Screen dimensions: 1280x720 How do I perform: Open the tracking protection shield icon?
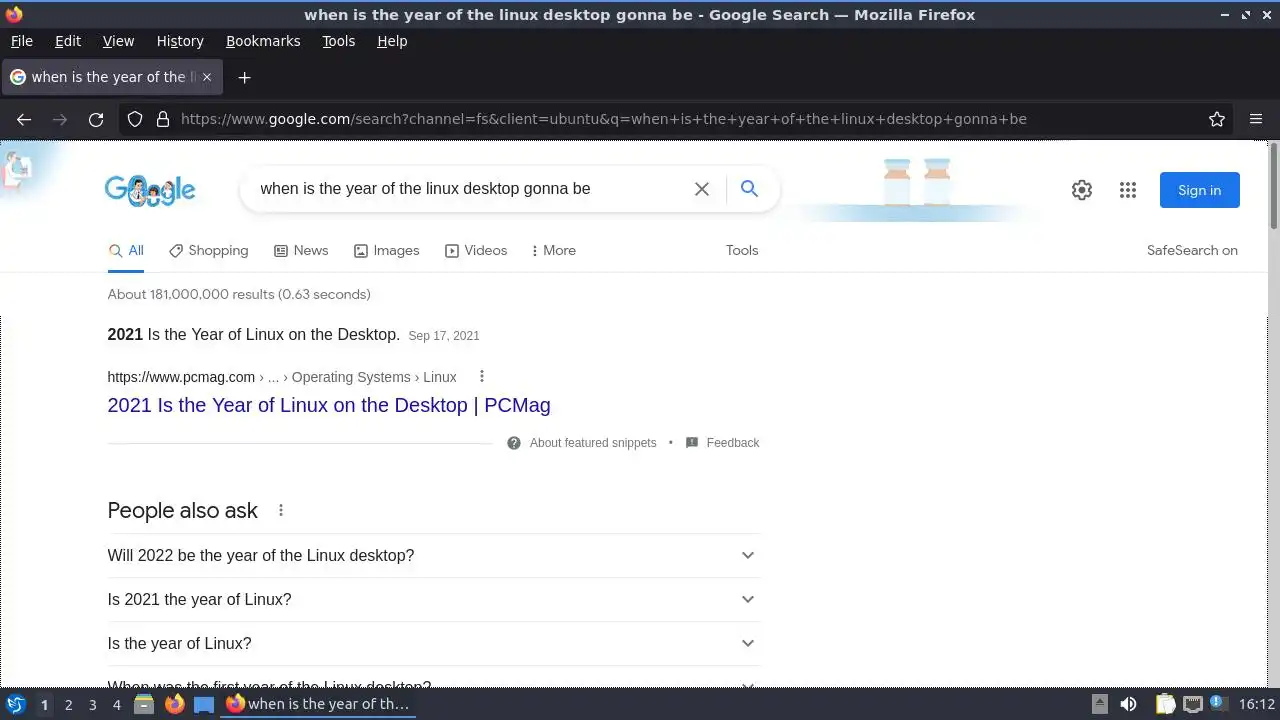(x=135, y=119)
